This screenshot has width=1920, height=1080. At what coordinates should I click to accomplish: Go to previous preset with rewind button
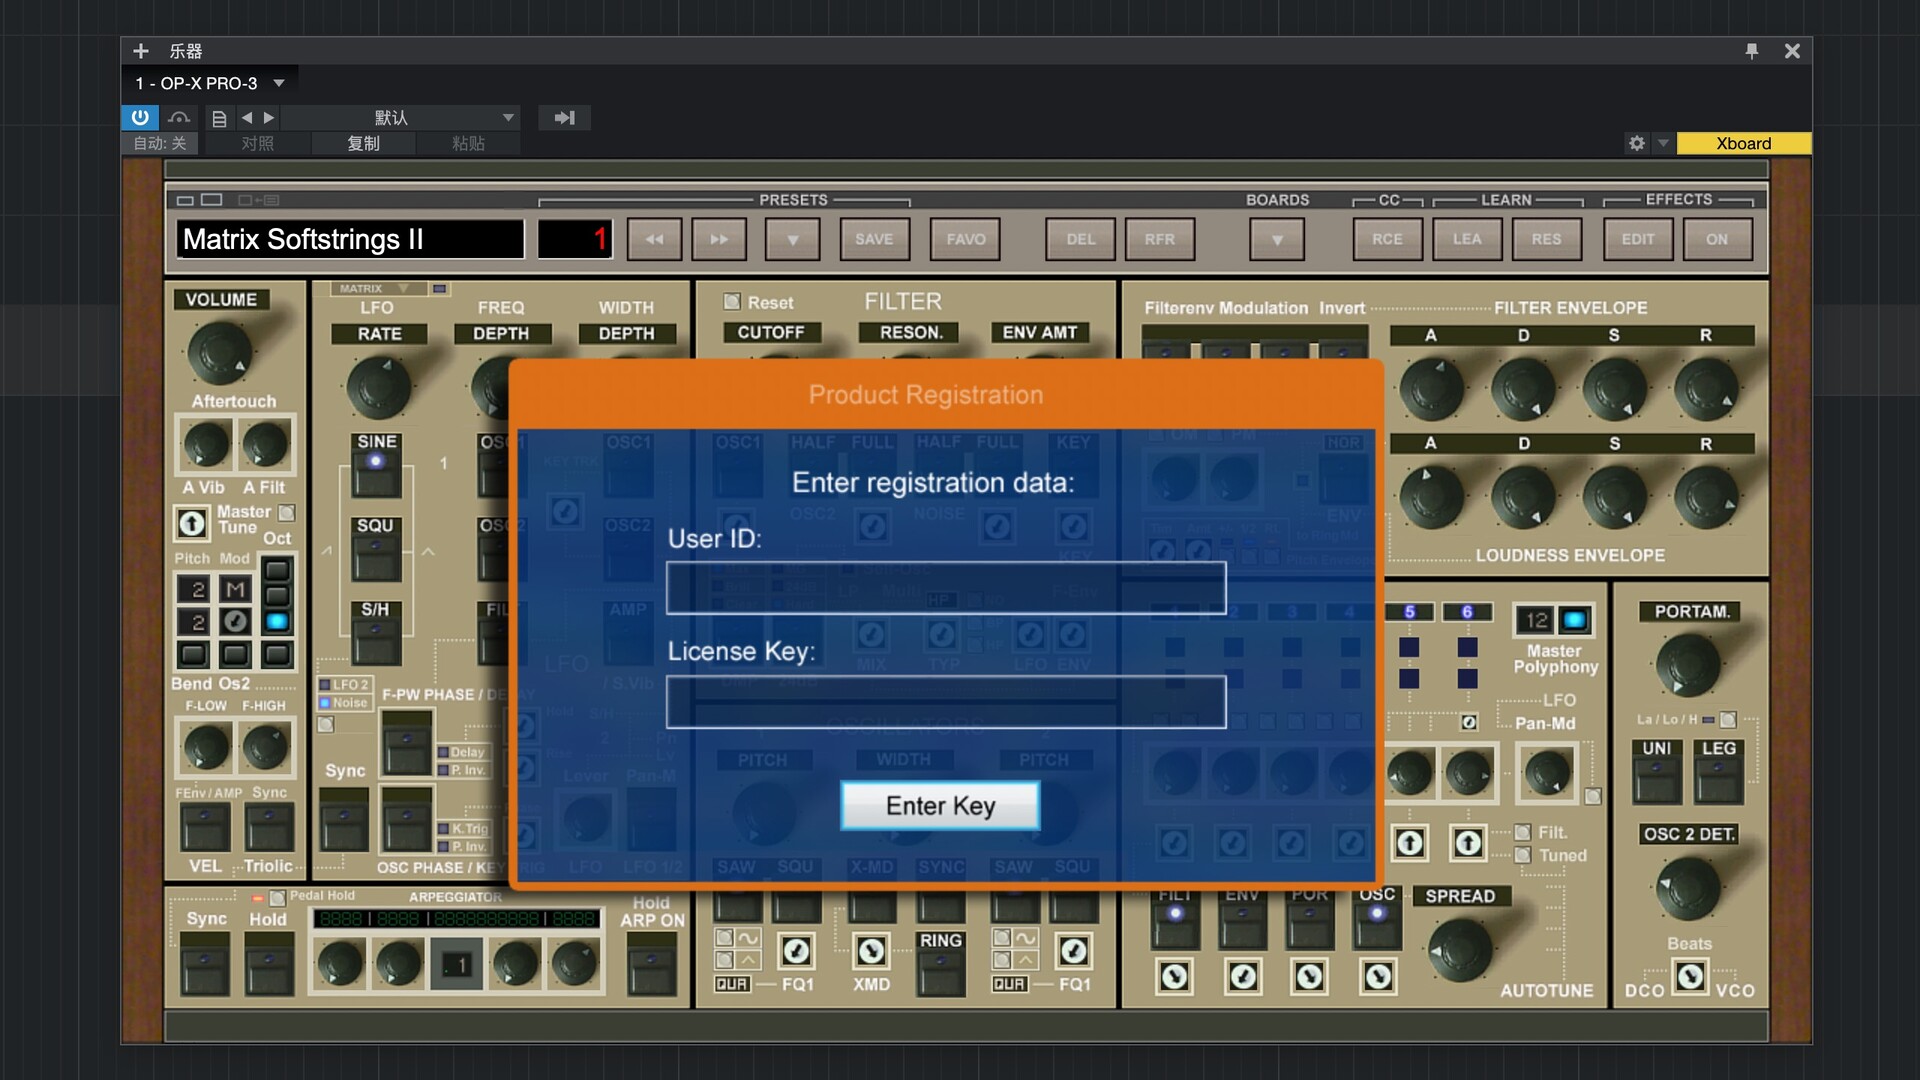654,239
